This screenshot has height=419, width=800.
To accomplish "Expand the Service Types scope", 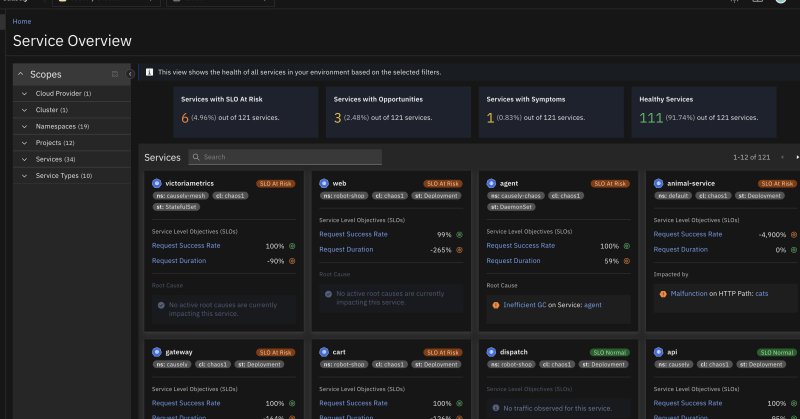I will point(24,176).
